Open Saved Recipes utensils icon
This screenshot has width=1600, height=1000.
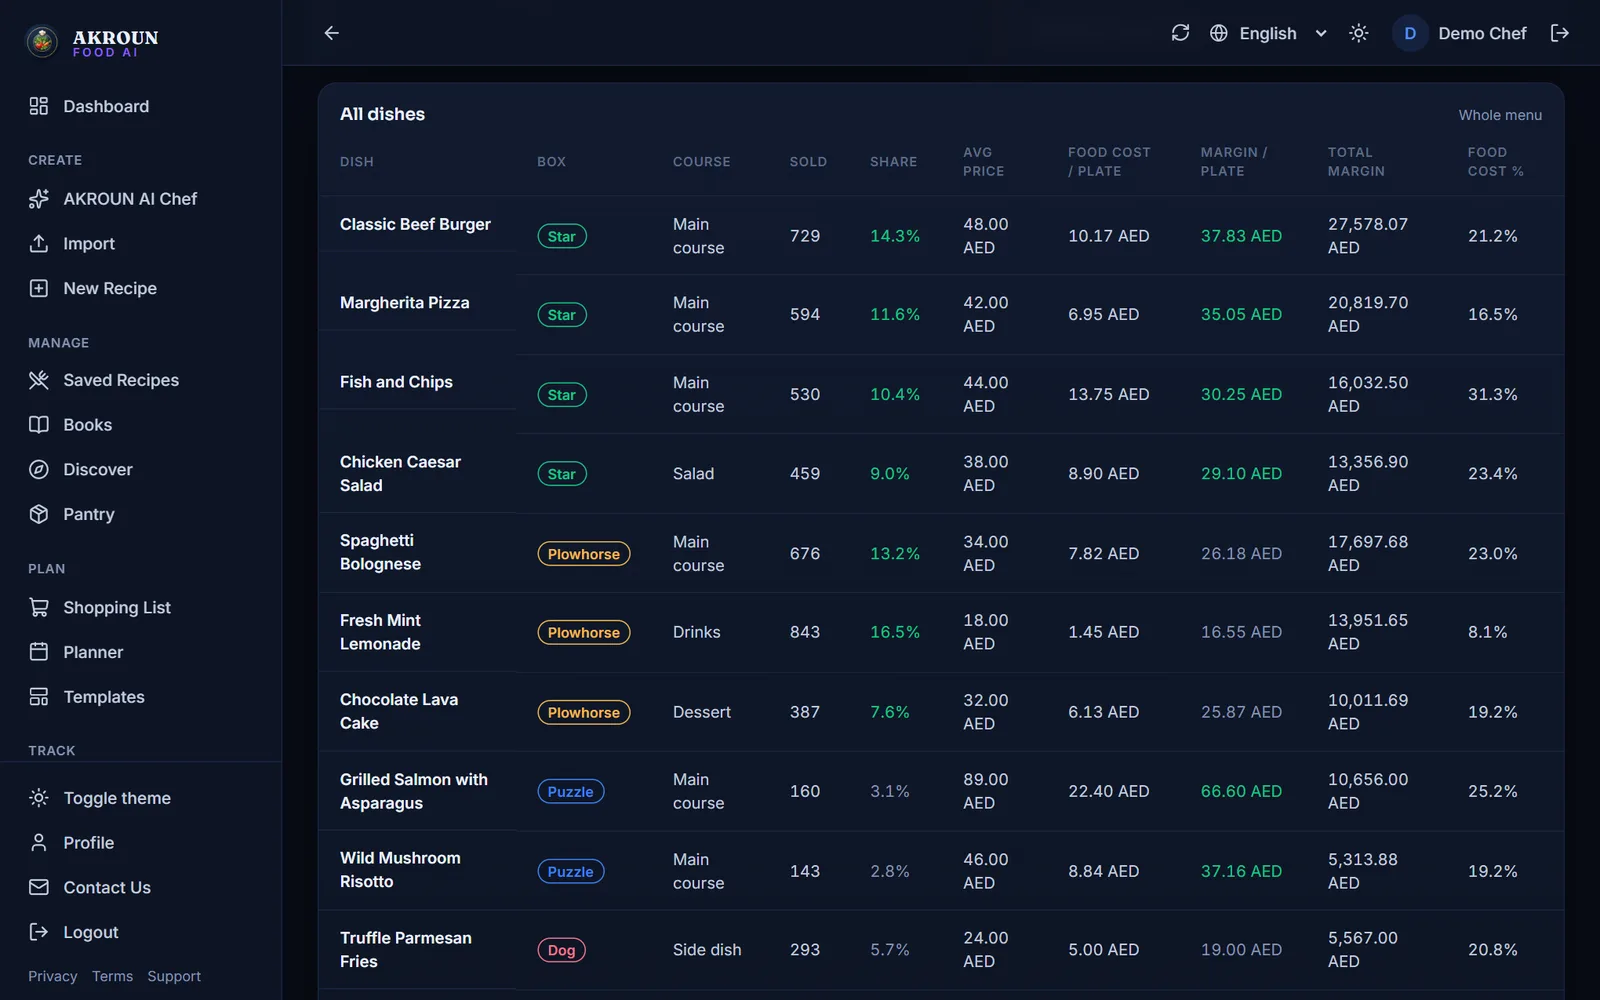coord(39,380)
